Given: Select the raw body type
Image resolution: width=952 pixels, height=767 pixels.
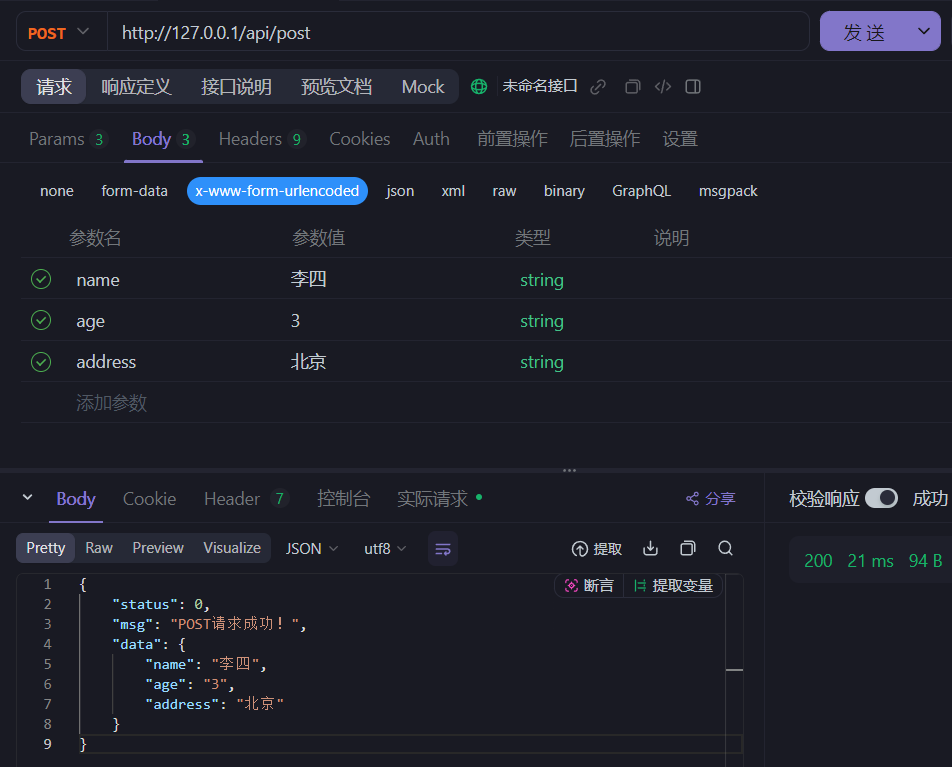Looking at the screenshot, I should click(x=504, y=191).
